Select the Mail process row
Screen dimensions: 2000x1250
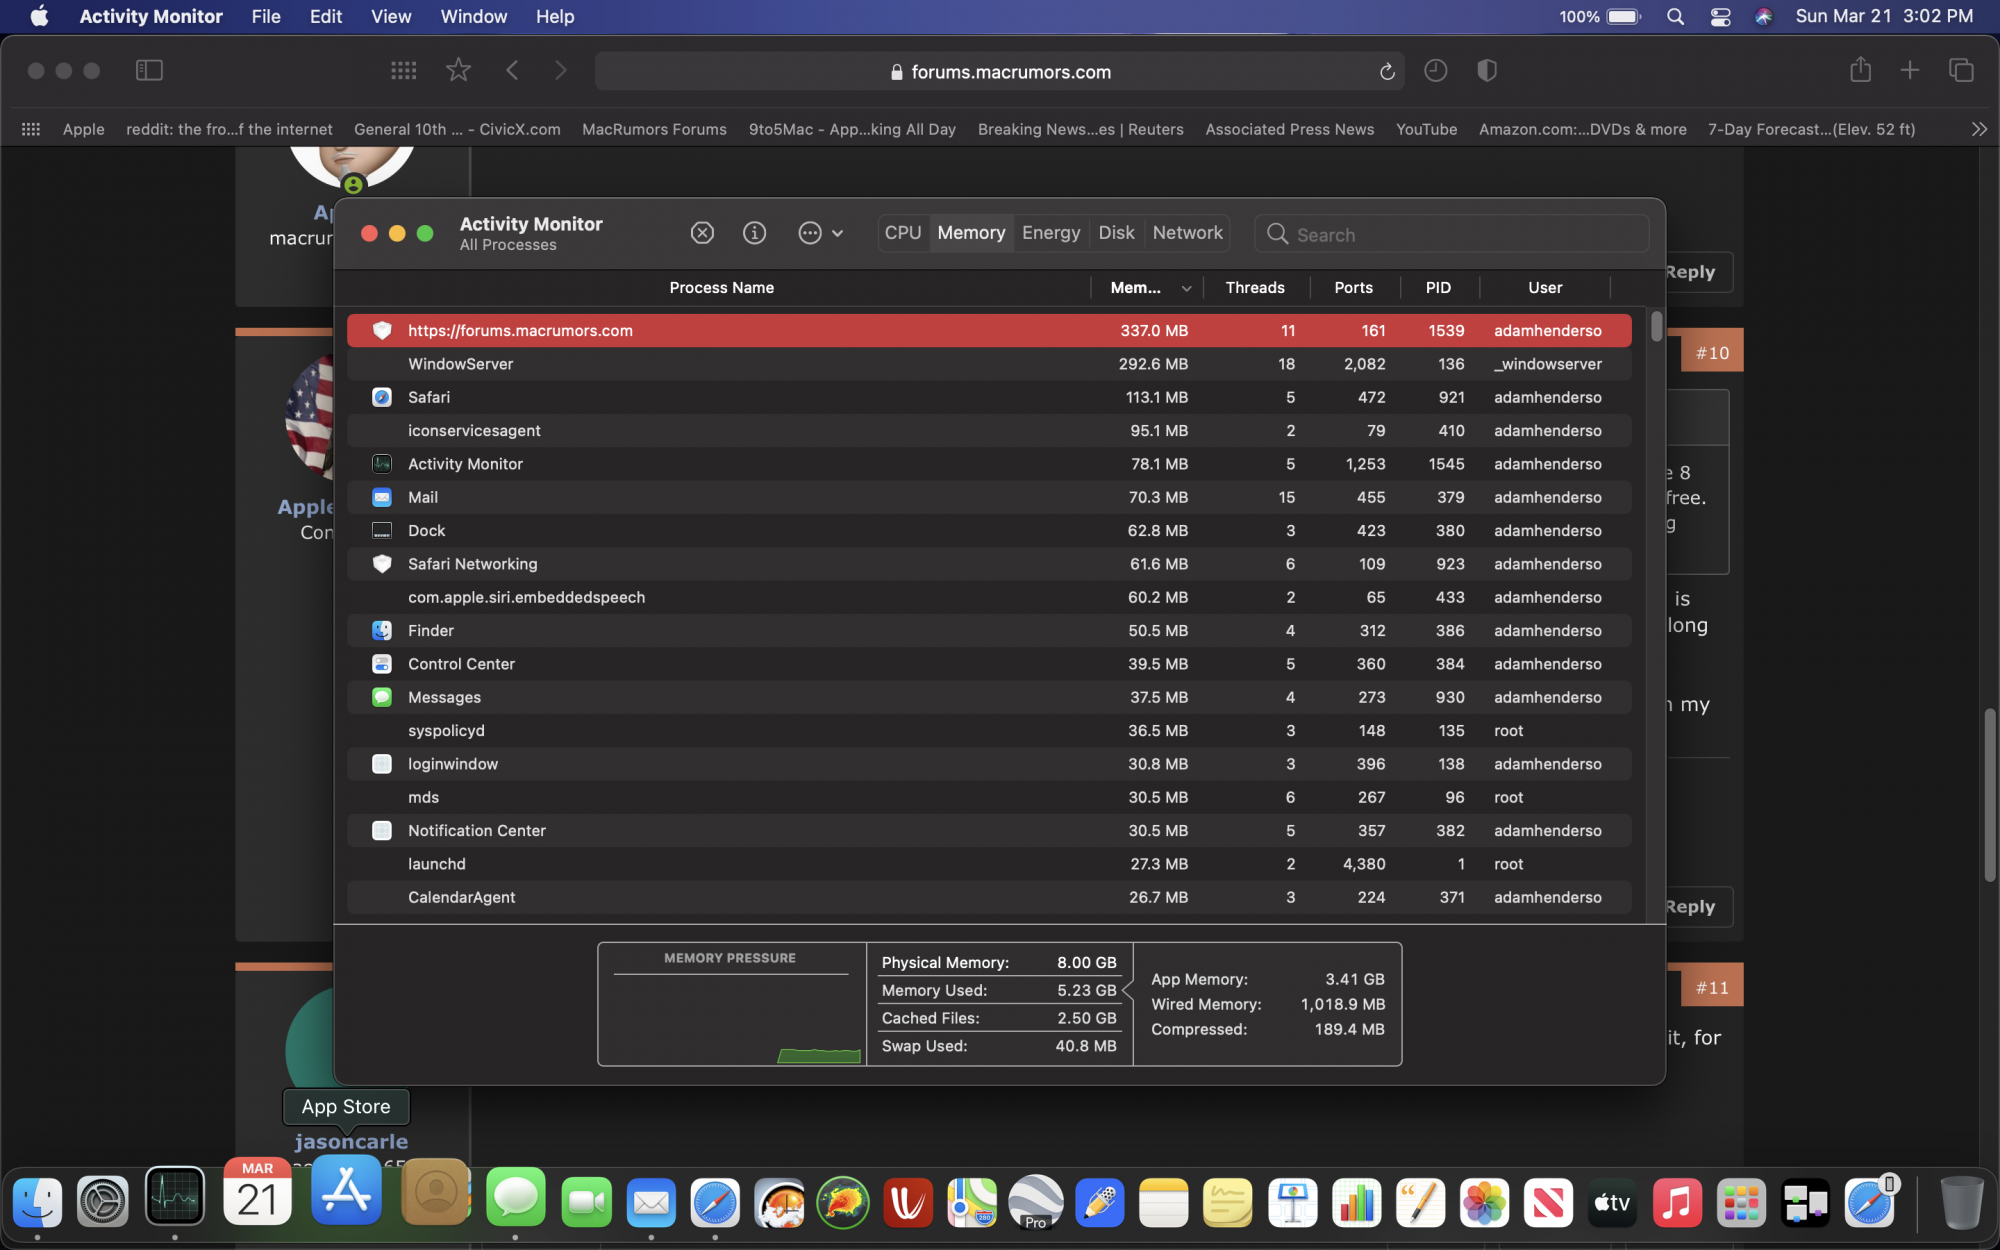(x=989, y=497)
